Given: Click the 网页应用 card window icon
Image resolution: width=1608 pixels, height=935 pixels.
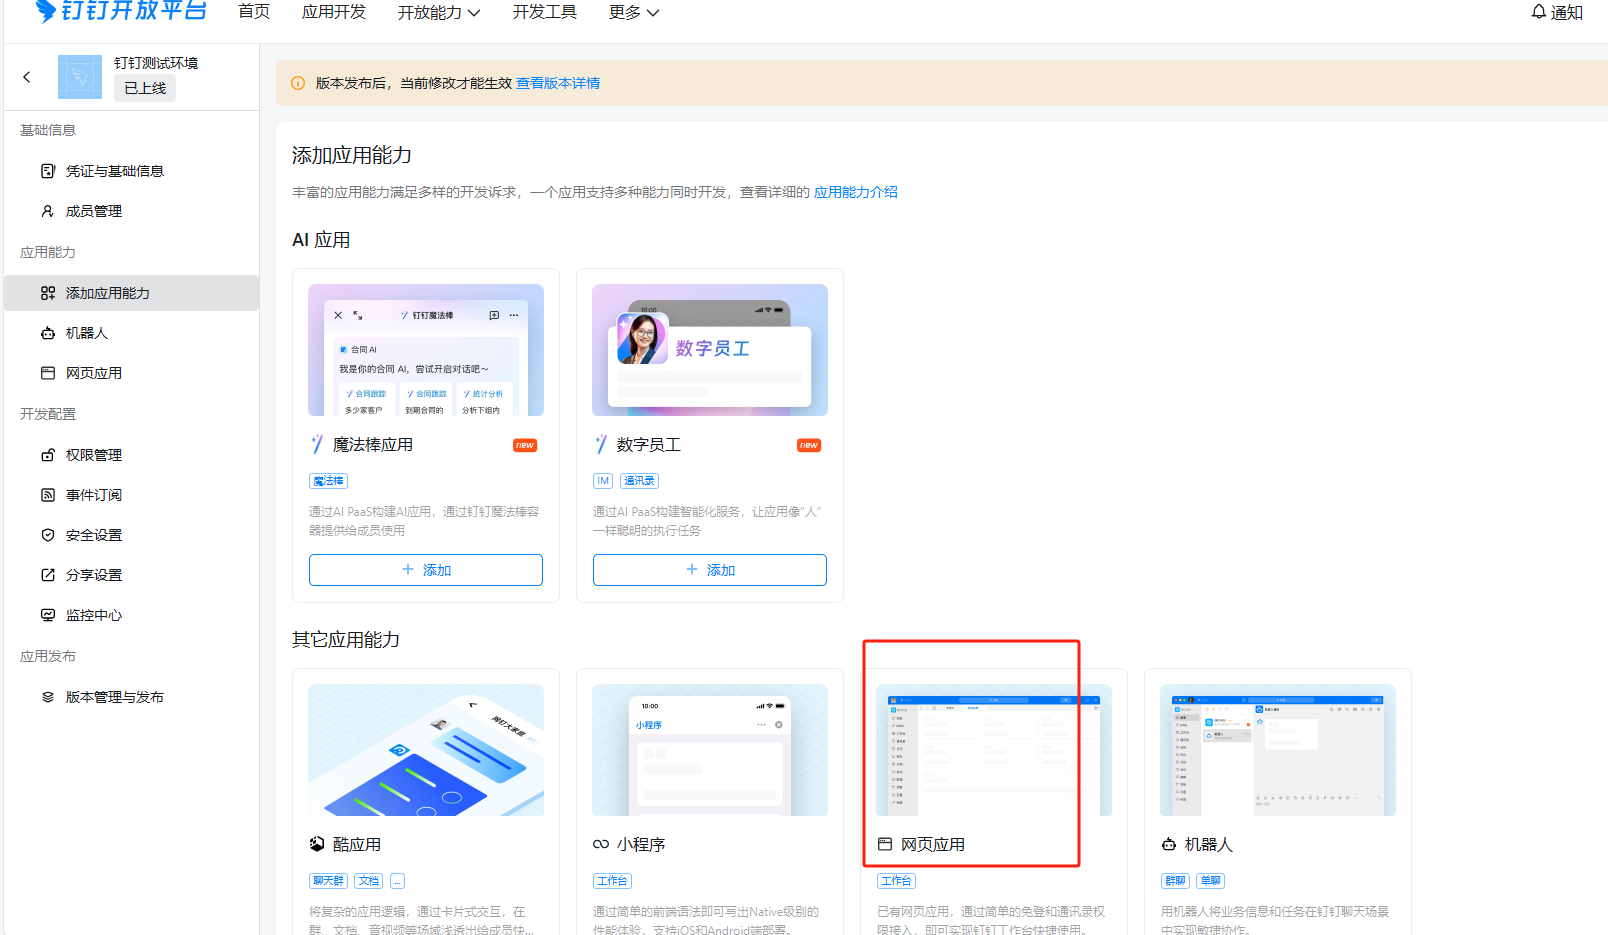Looking at the screenshot, I should coord(885,844).
